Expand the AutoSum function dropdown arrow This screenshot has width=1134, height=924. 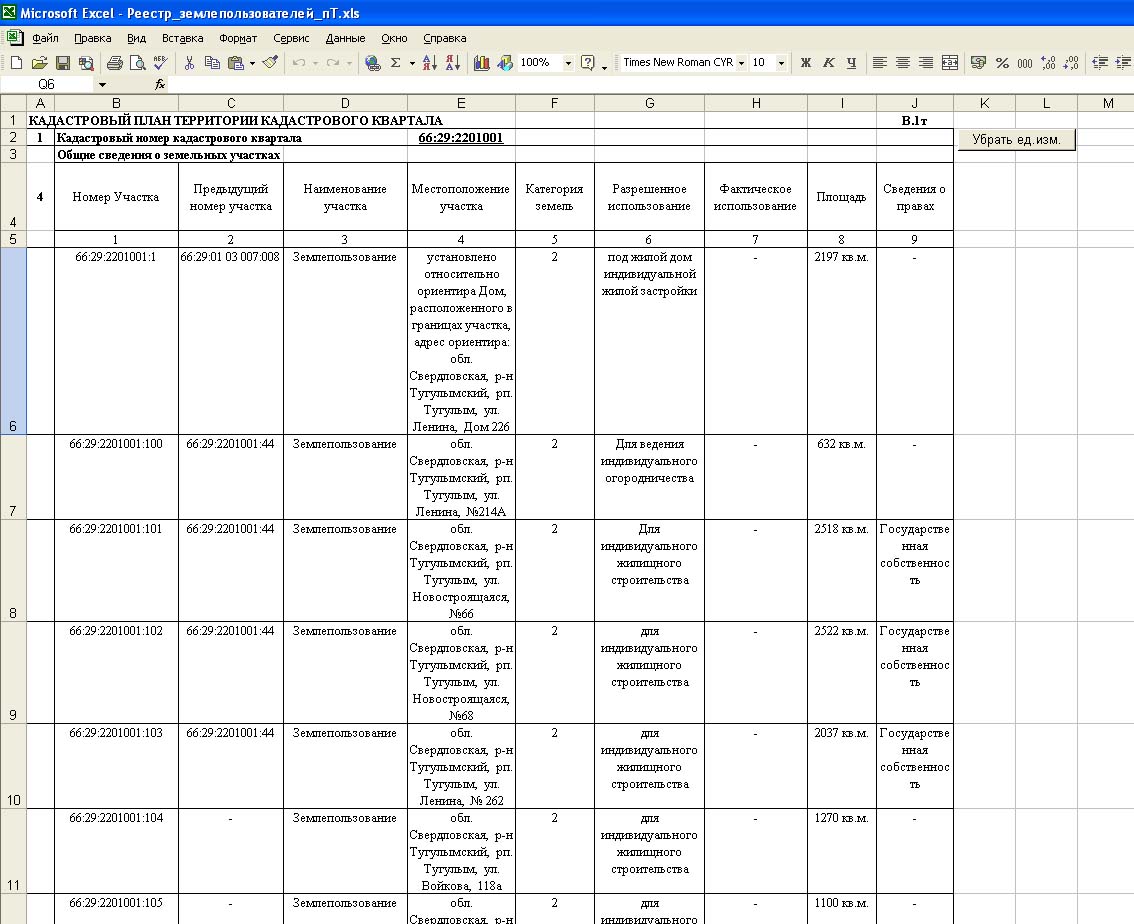(x=412, y=63)
